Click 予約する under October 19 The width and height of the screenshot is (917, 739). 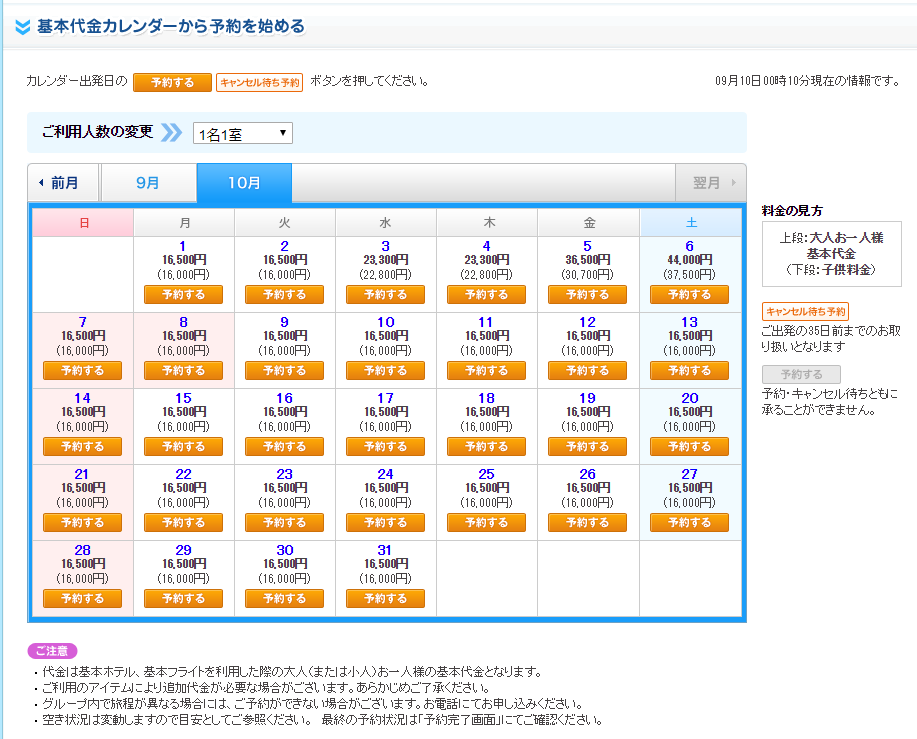(x=587, y=447)
